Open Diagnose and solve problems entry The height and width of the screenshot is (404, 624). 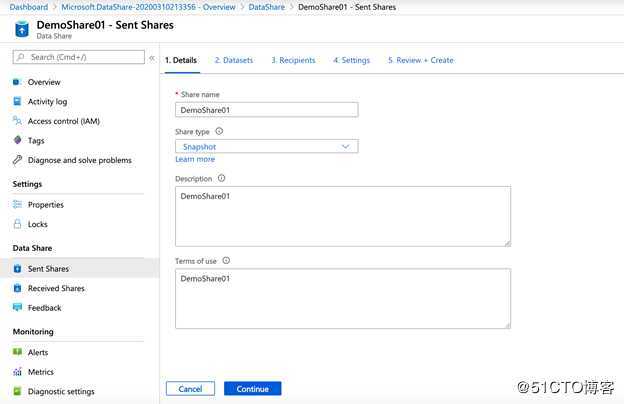[80, 160]
